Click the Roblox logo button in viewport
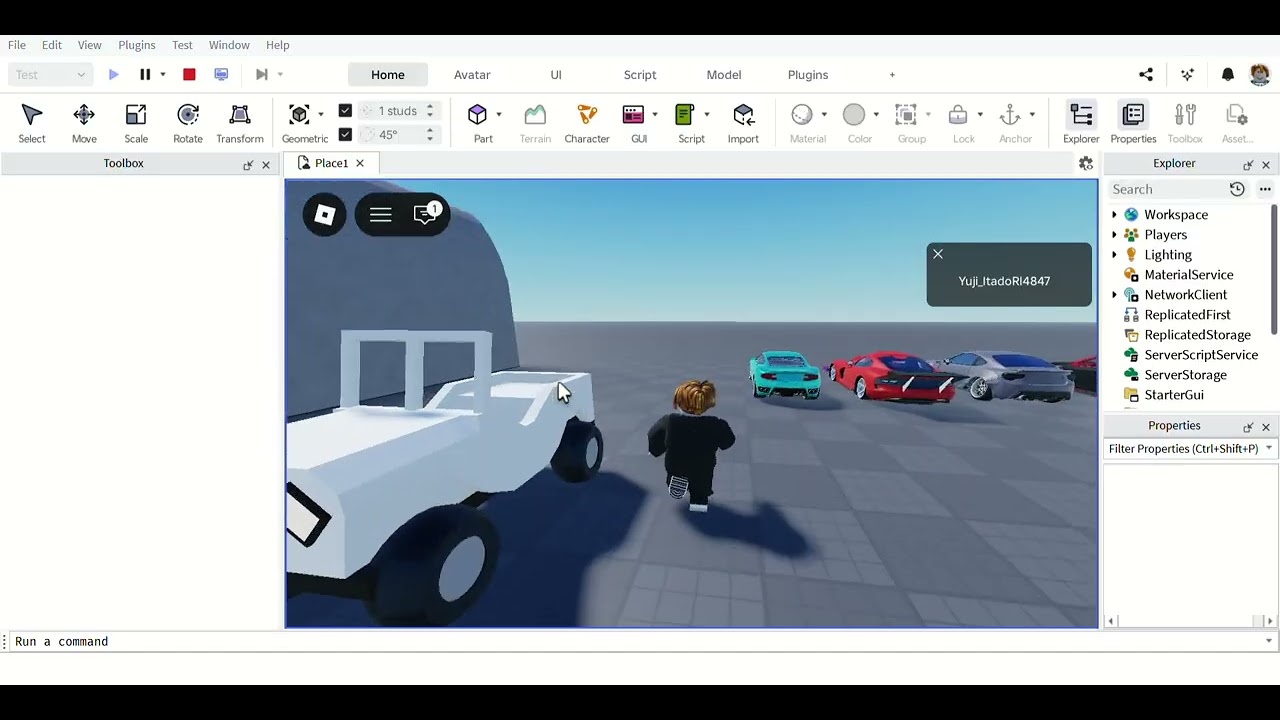The image size is (1280, 720). [324, 214]
